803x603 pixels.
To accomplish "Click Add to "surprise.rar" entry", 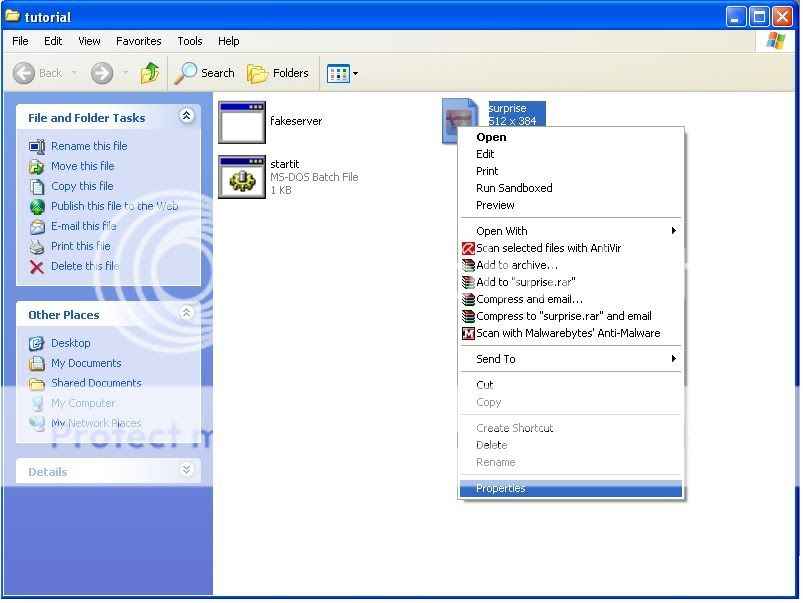I will (571, 282).
